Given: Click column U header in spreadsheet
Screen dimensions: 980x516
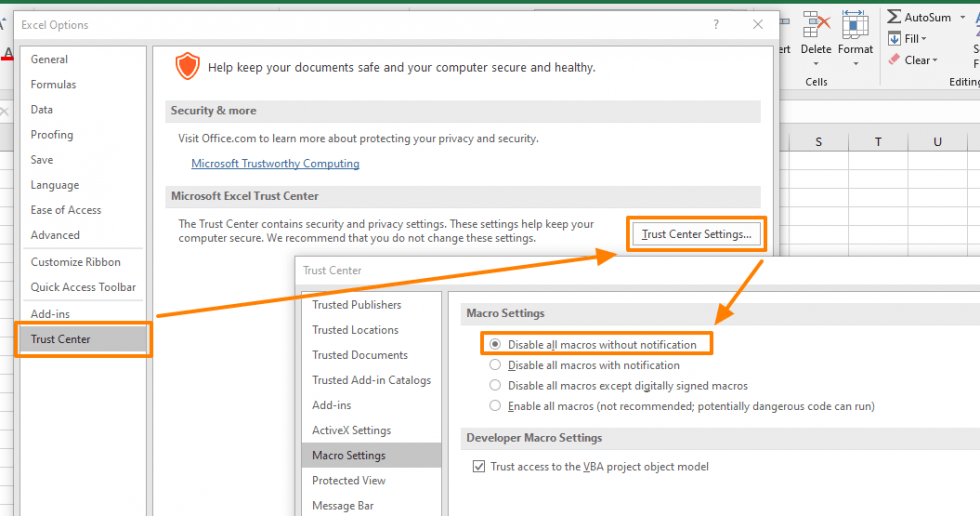Looking at the screenshot, I should coord(937,142).
